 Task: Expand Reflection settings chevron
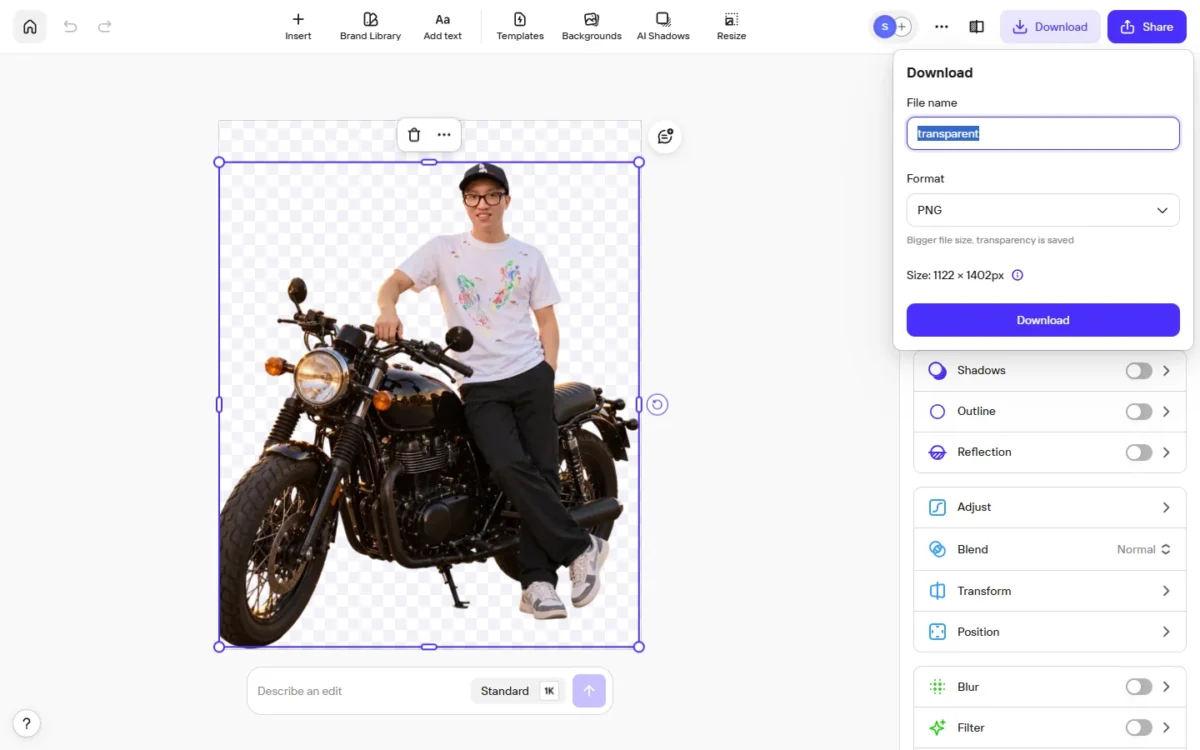point(1166,453)
